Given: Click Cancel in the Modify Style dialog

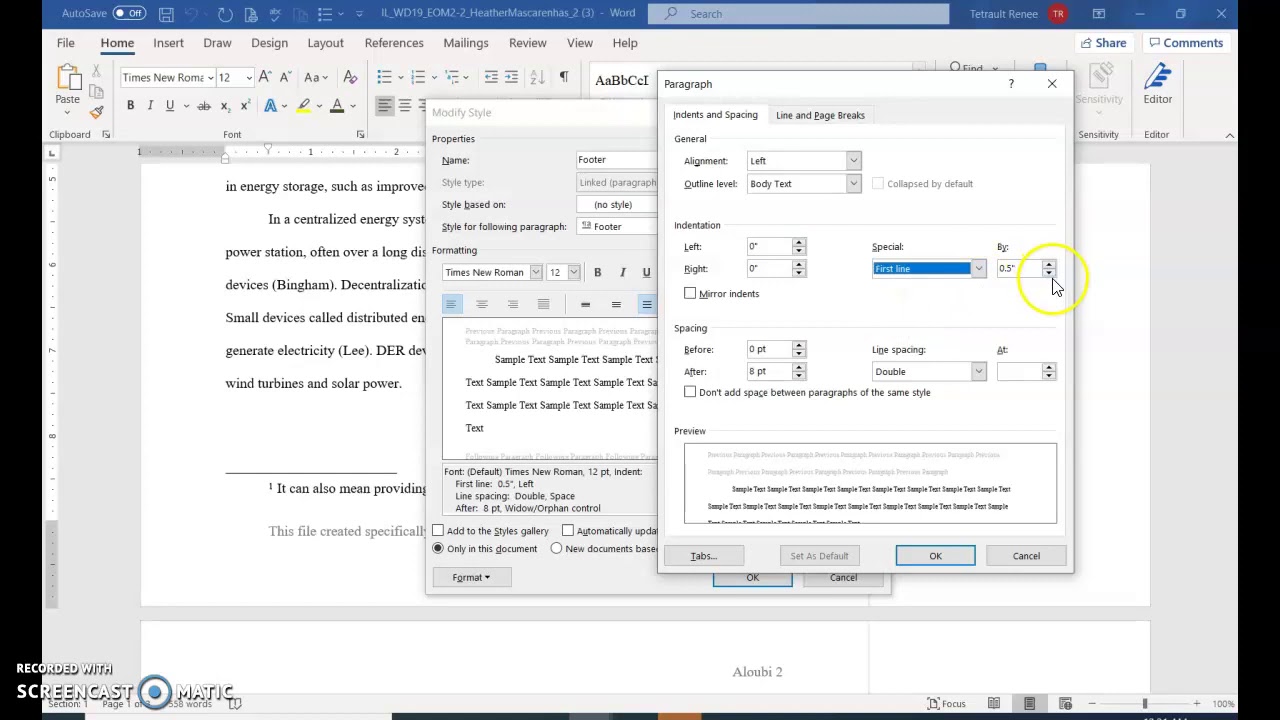Looking at the screenshot, I should [843, 577].
